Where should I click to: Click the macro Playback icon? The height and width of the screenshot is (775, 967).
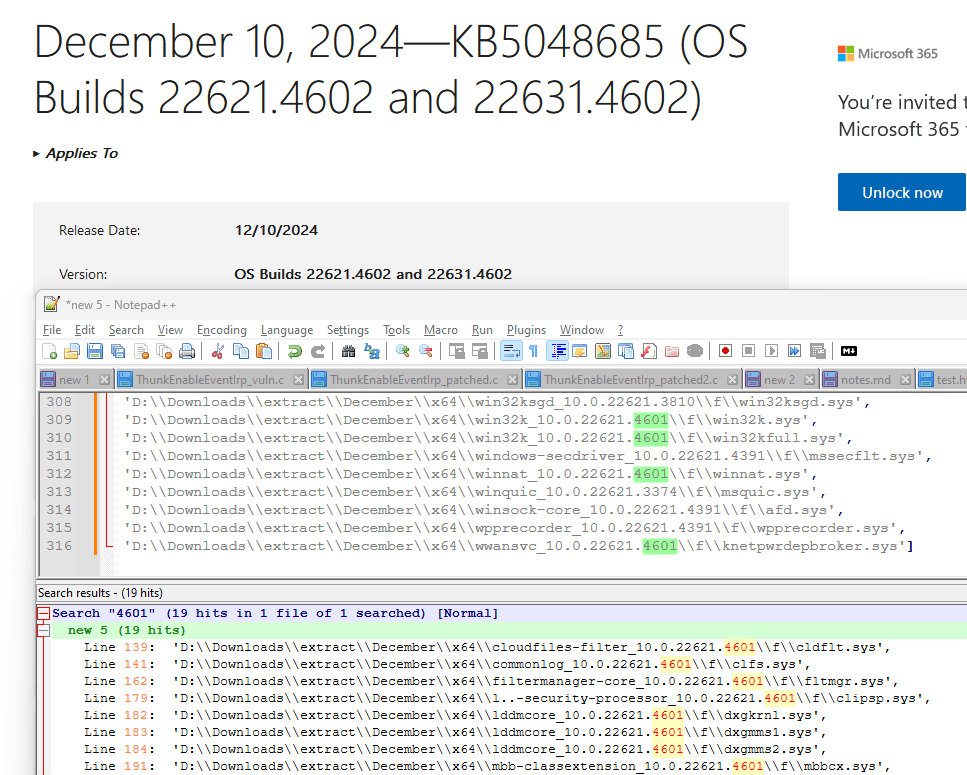772,351
